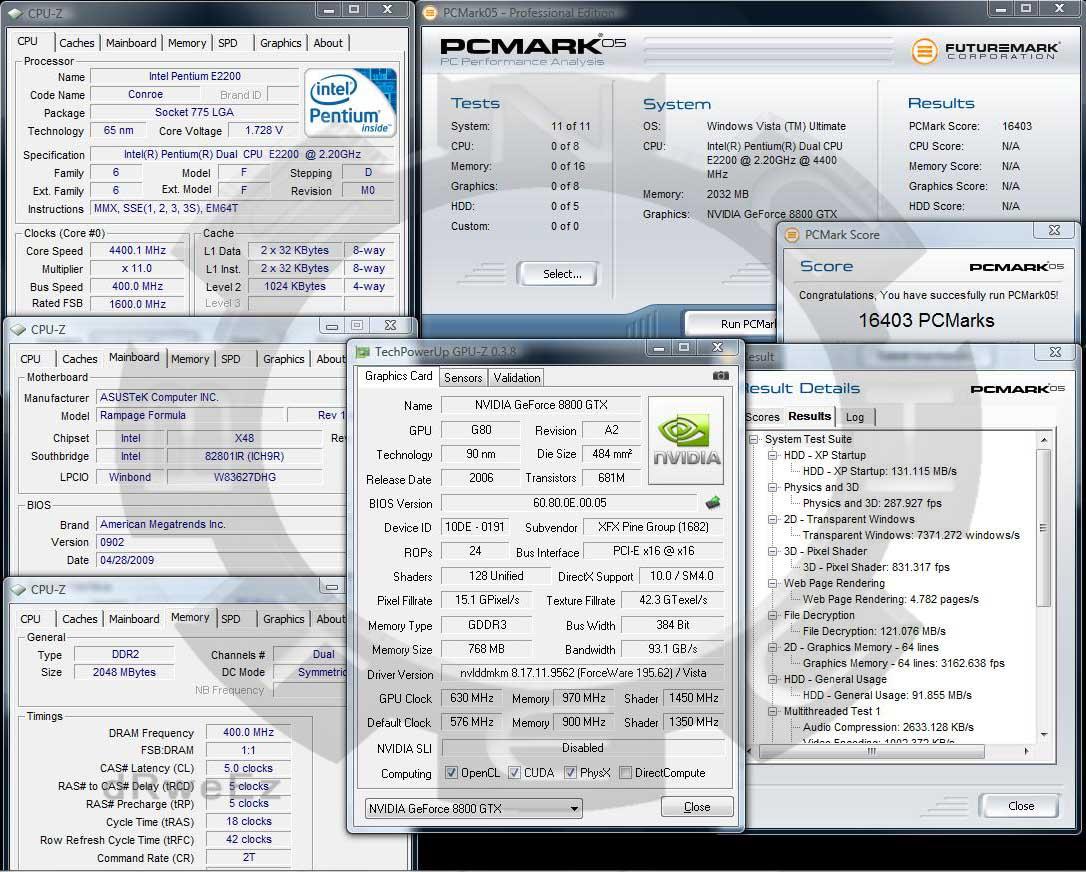Click the GPU-Z title bar icon
The image size is (1086, 872).
tap(362, 352)
